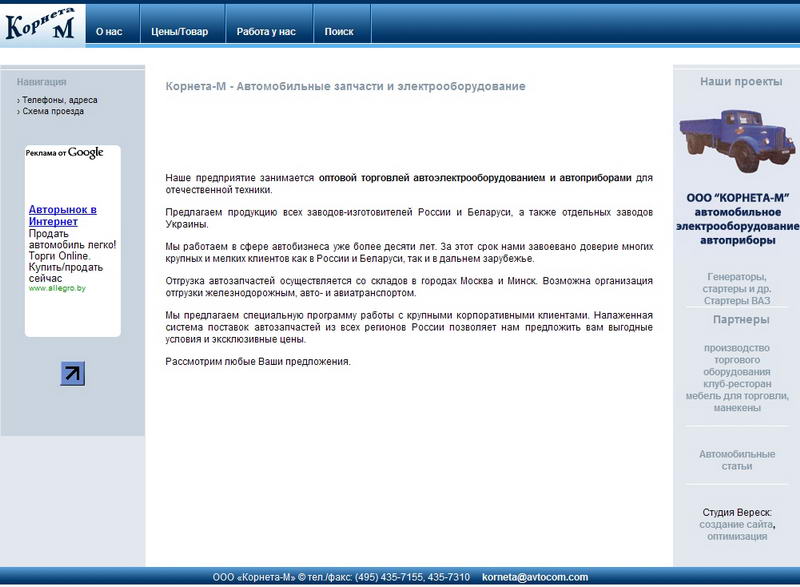
Task: Click the page title Корнета-М - Автомобильные запчасти
Action: pos(345,86)
